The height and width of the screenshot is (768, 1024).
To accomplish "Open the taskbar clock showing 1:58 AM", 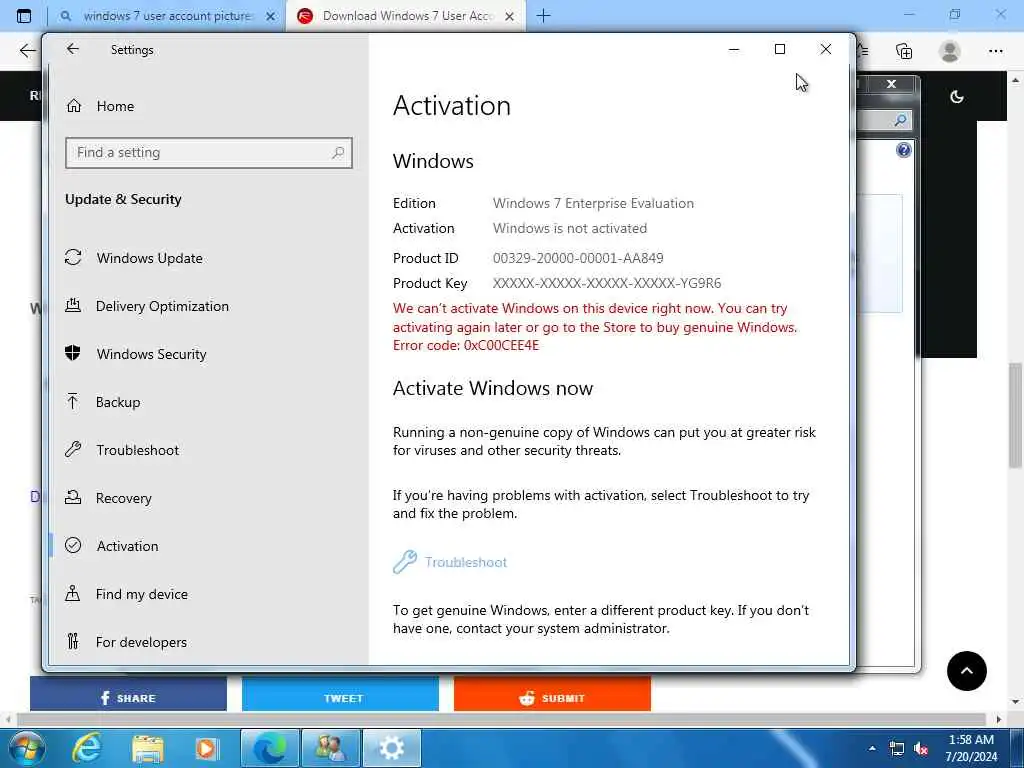I will click(971, 748).
